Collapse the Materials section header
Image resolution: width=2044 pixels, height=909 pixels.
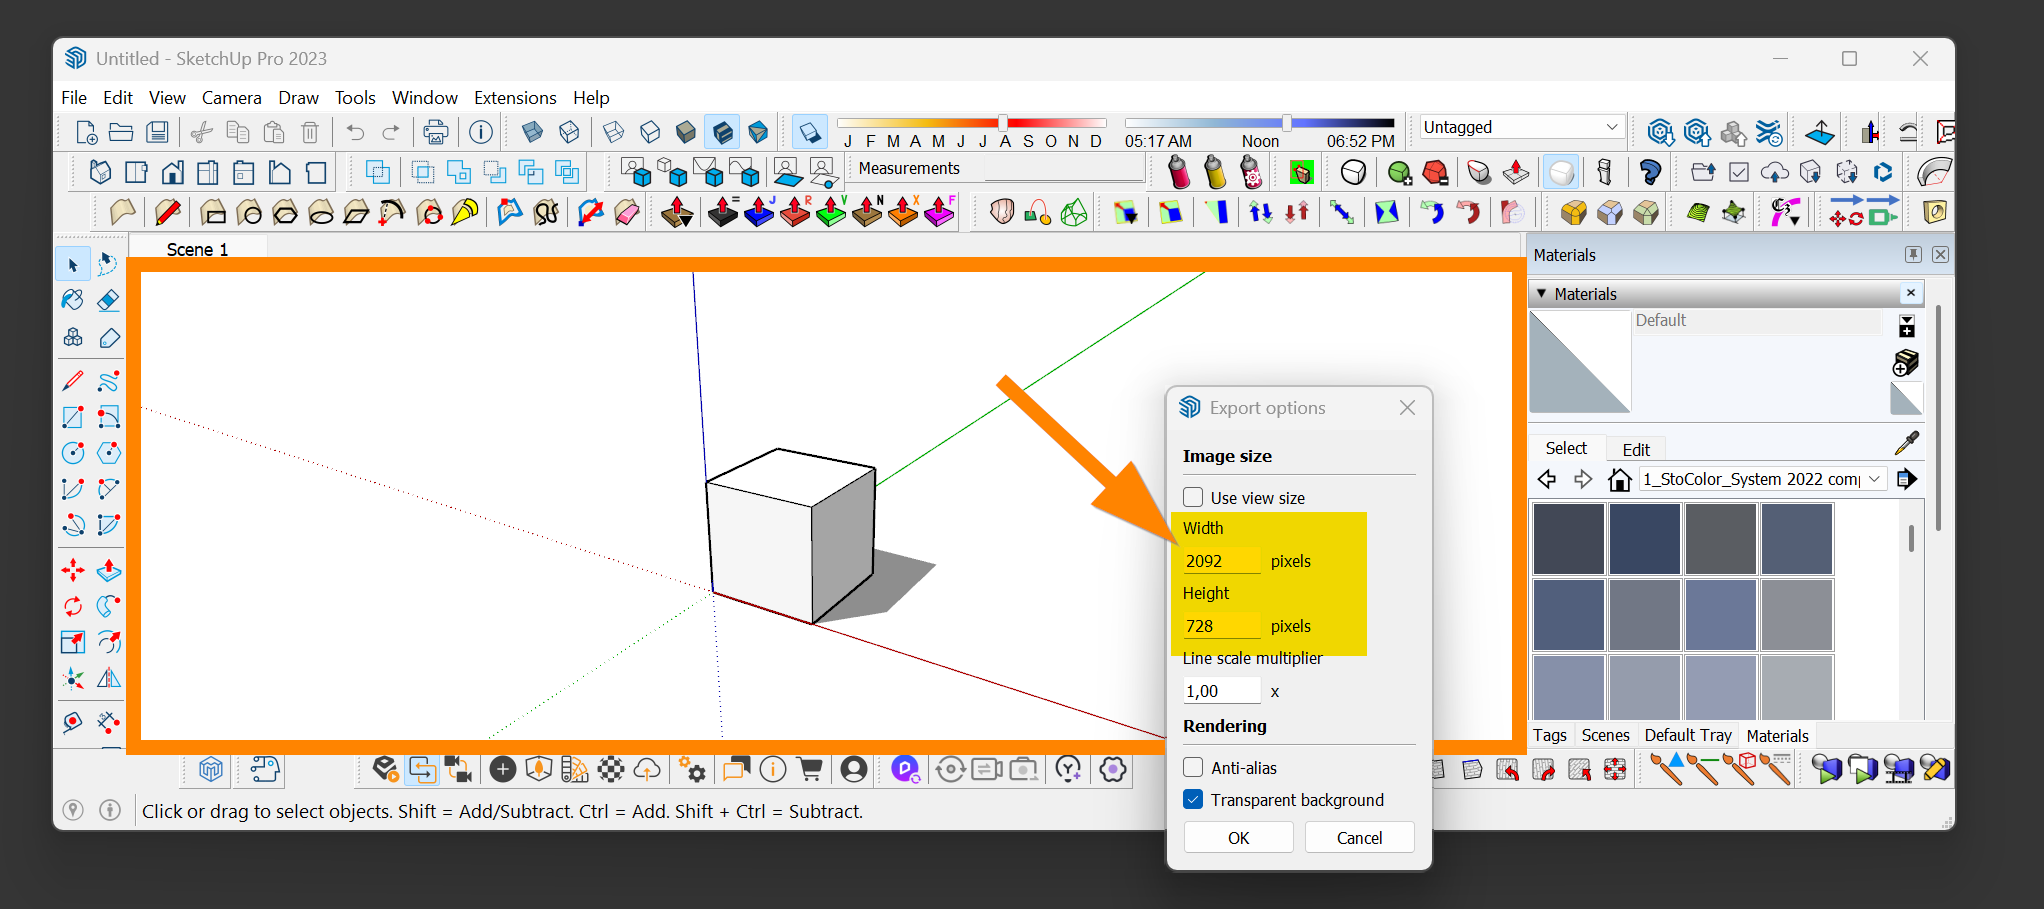tap(1543, 293)
